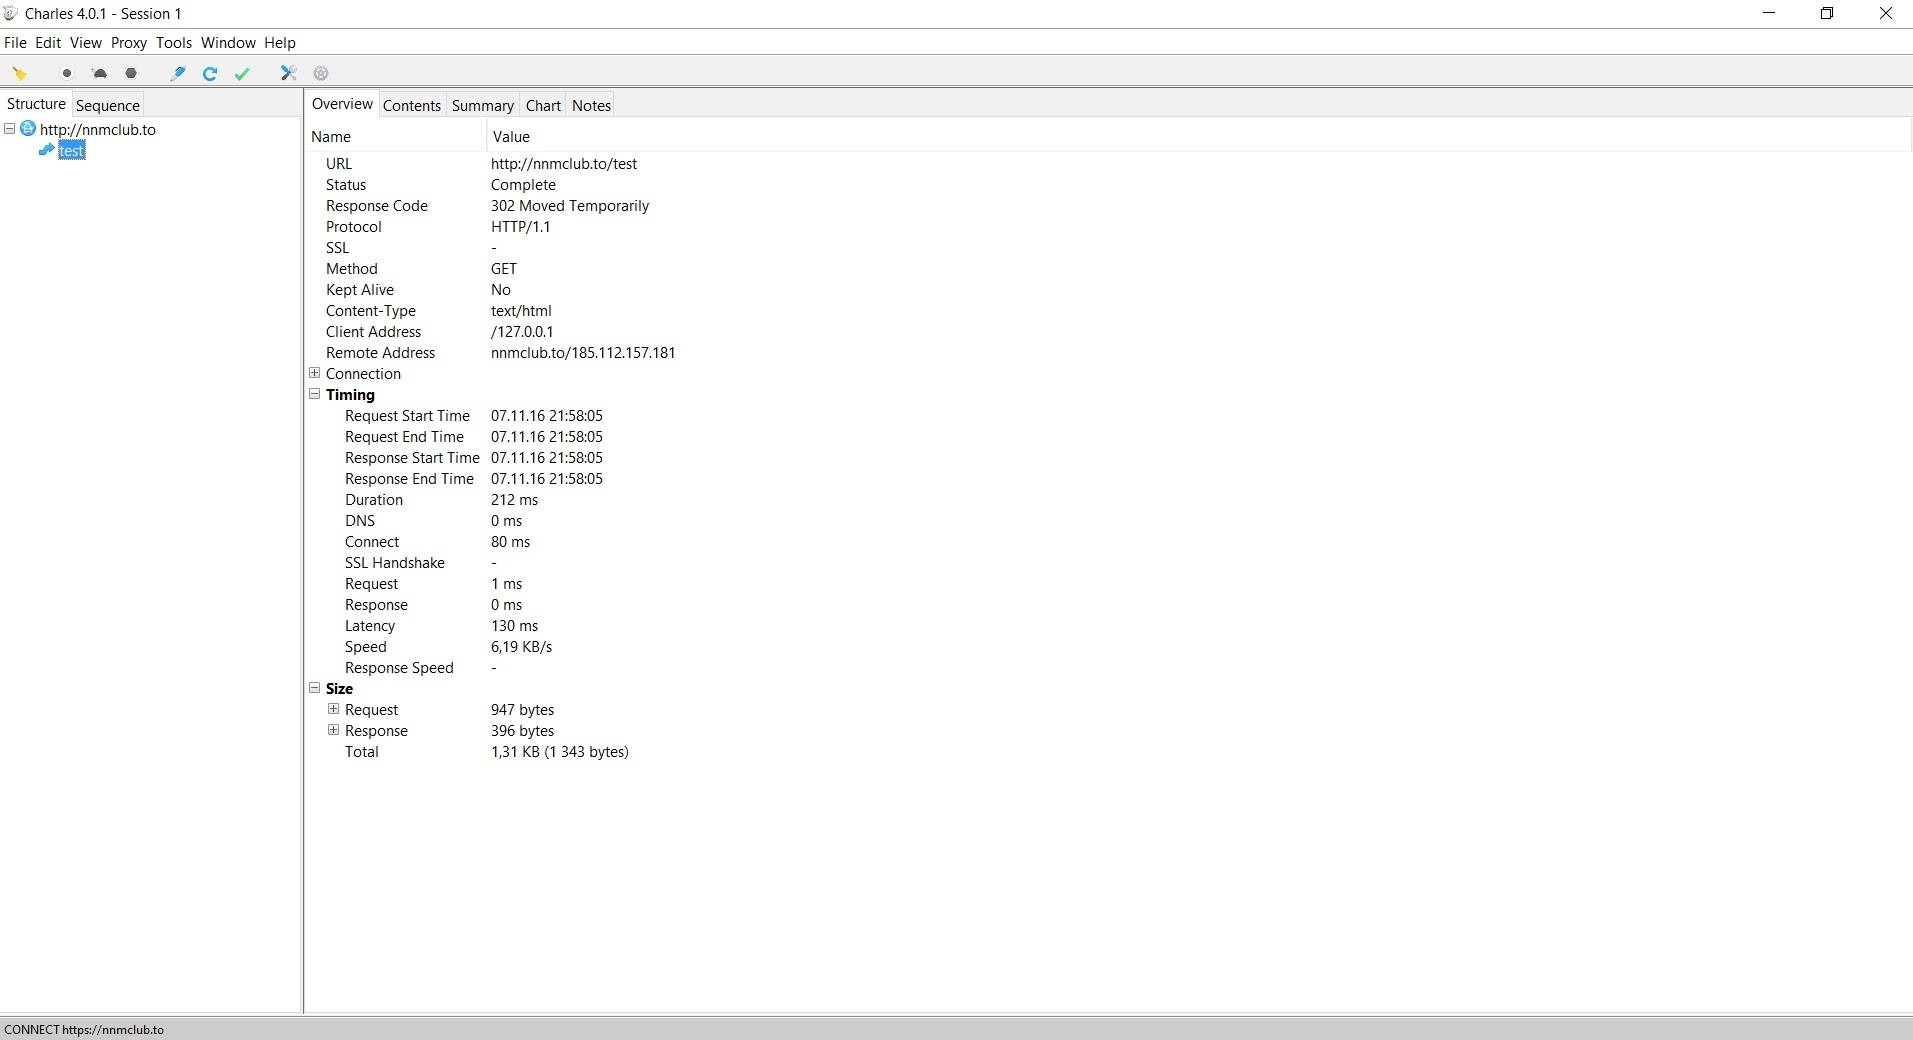Image resolution: width=1913 pixels, height=1040 pixels.
Task: Restore down the Charles window
Action: 1826,13
